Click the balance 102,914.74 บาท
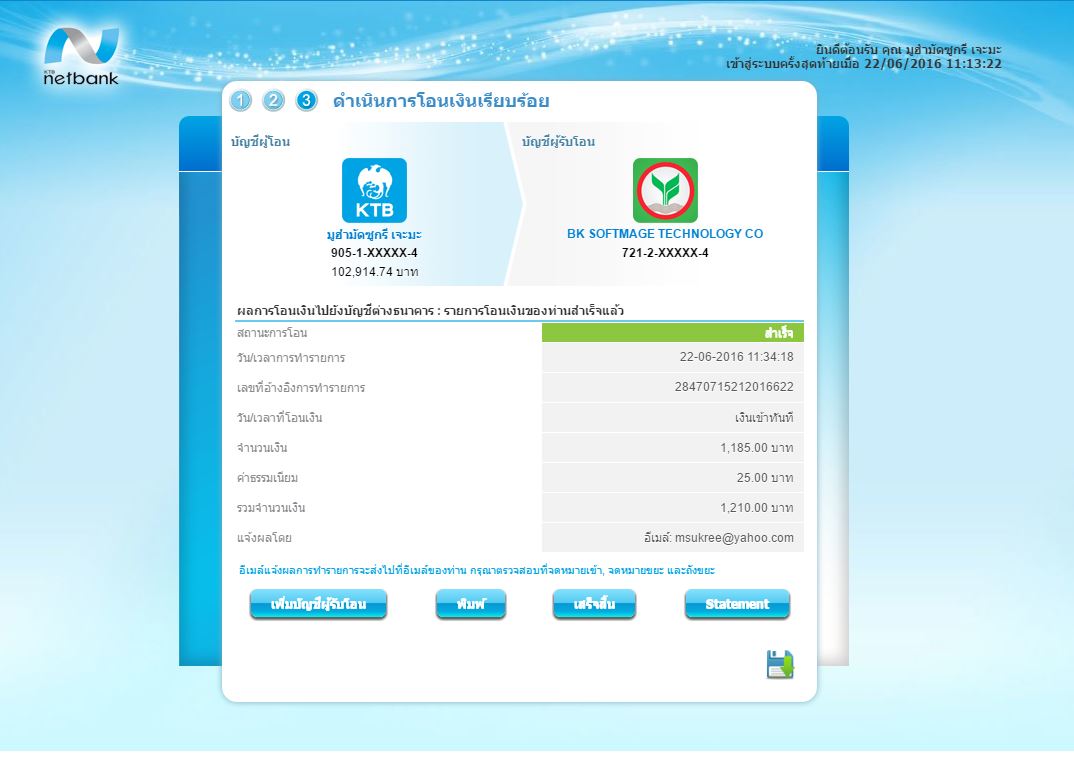The width and height of the screenshot is (1074, 760). tap(375, 272)
